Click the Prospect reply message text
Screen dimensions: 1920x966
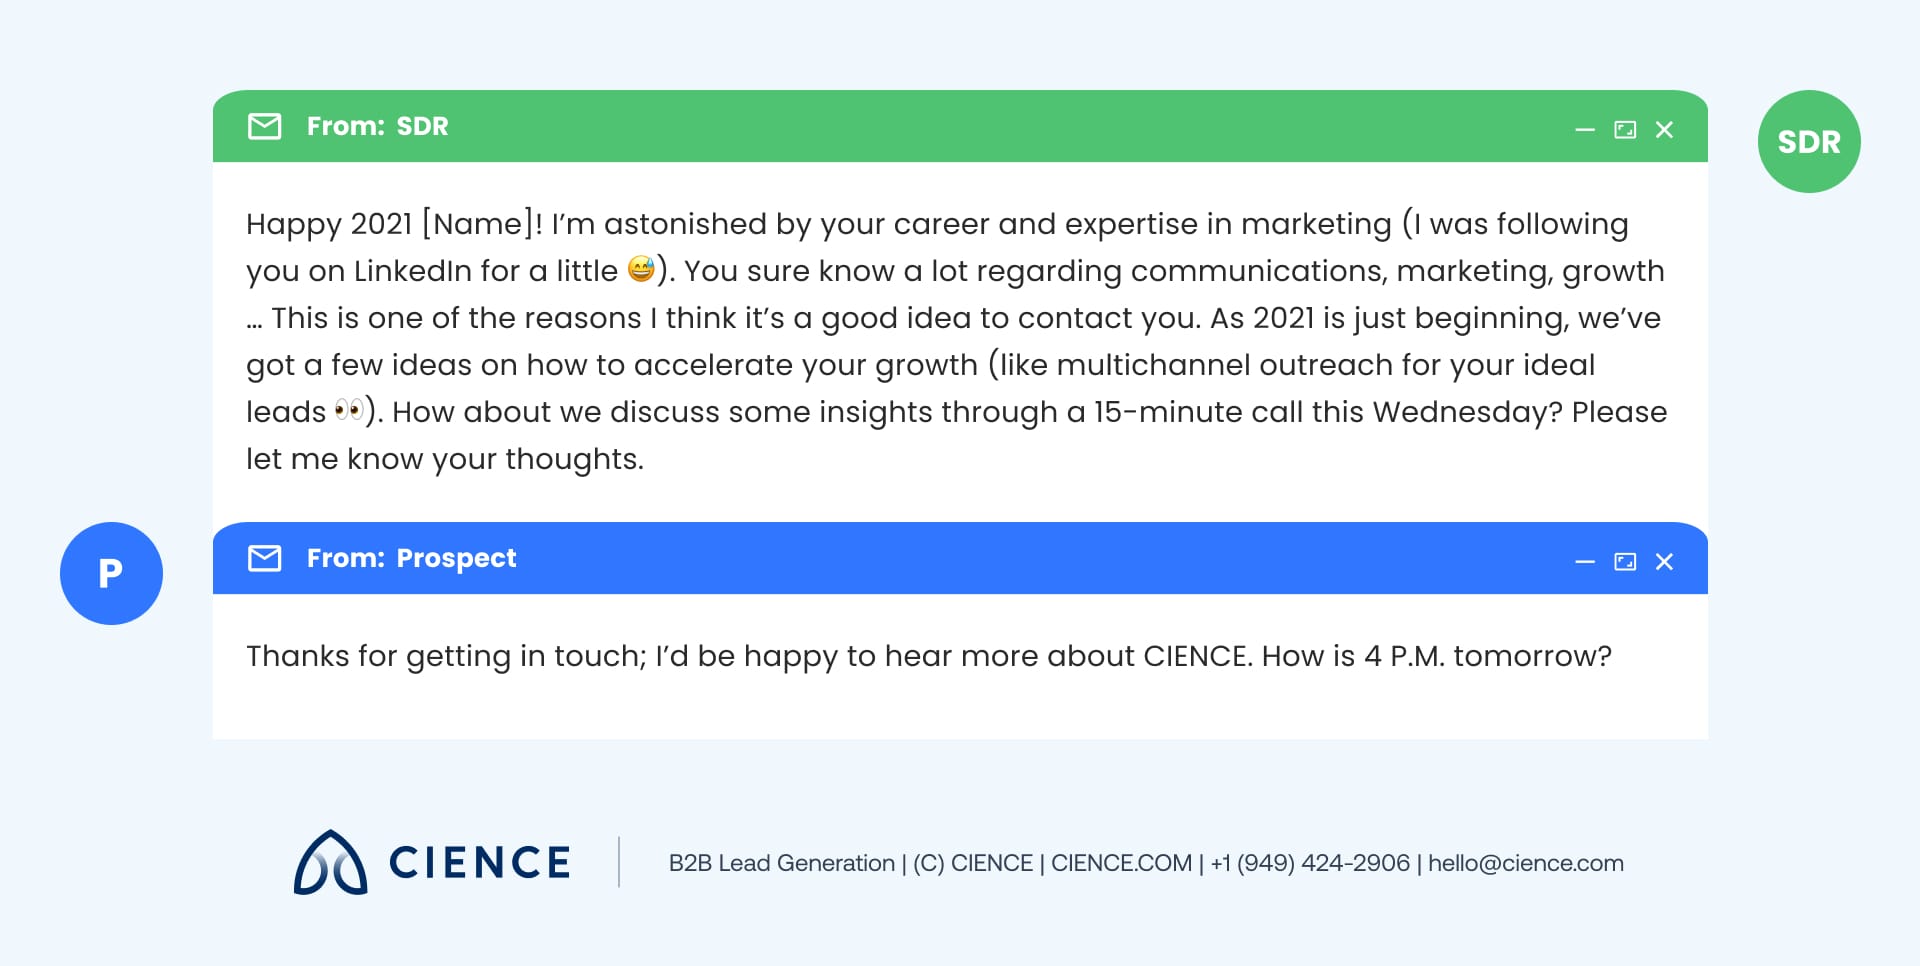point(928,656)
